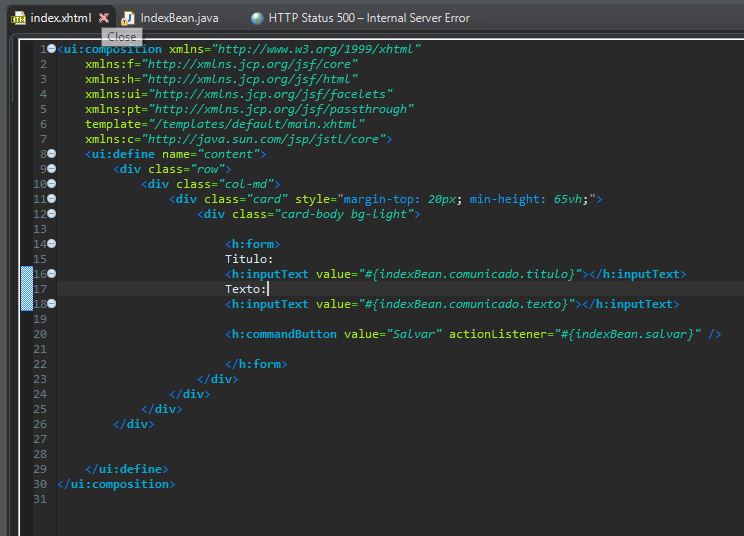Click the min-height: 65vh style value

point(528,199)
